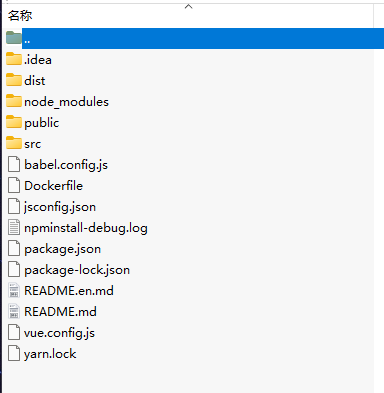This screenshot has width=384, height=393.
Task: Click the parent directory folder icon
Action: click(x=14, y=38)
